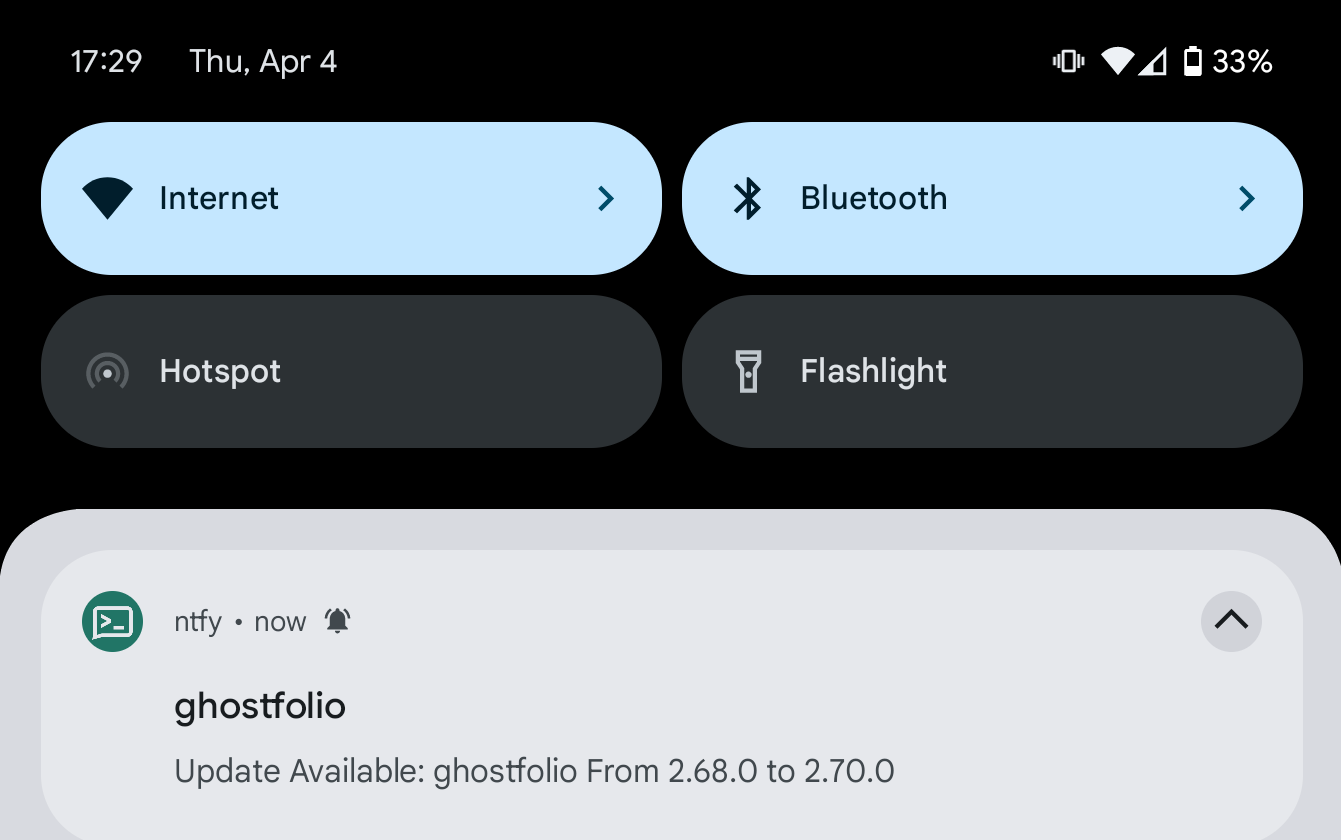The width and height of the screenshot is (1341, 840).
Task: Toggle the Bluetooth quick setting label
Action: pos(874,198)
